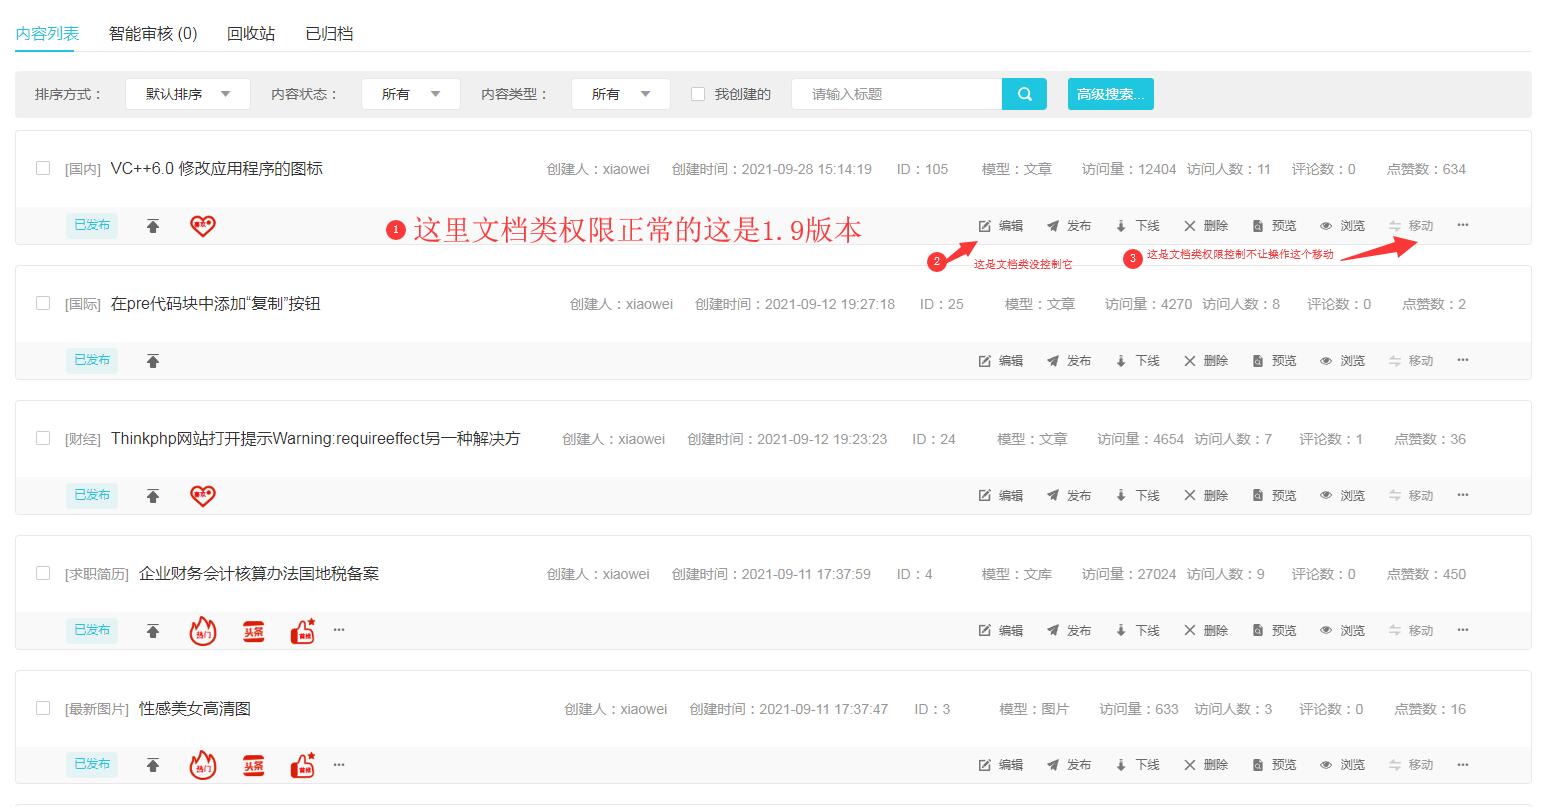Click pin-to-top arrow for 性感美女高清图
The image size is (1549, 807).
(153, 765)
